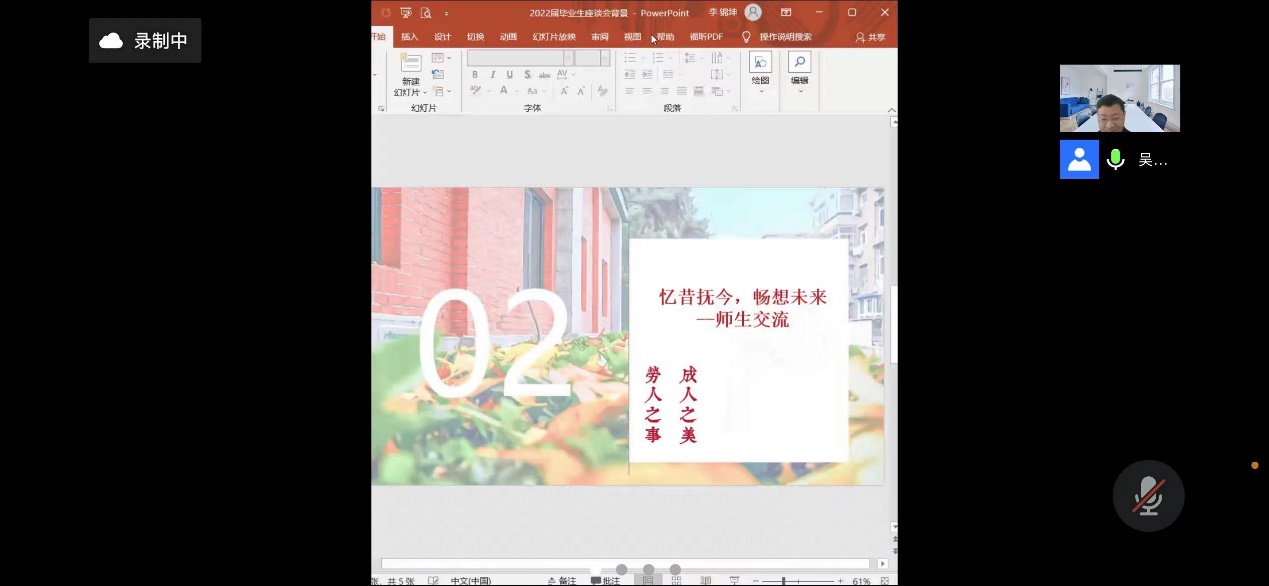
Task: Expand the font name dropdown
Action: click(x=568, y=58)
